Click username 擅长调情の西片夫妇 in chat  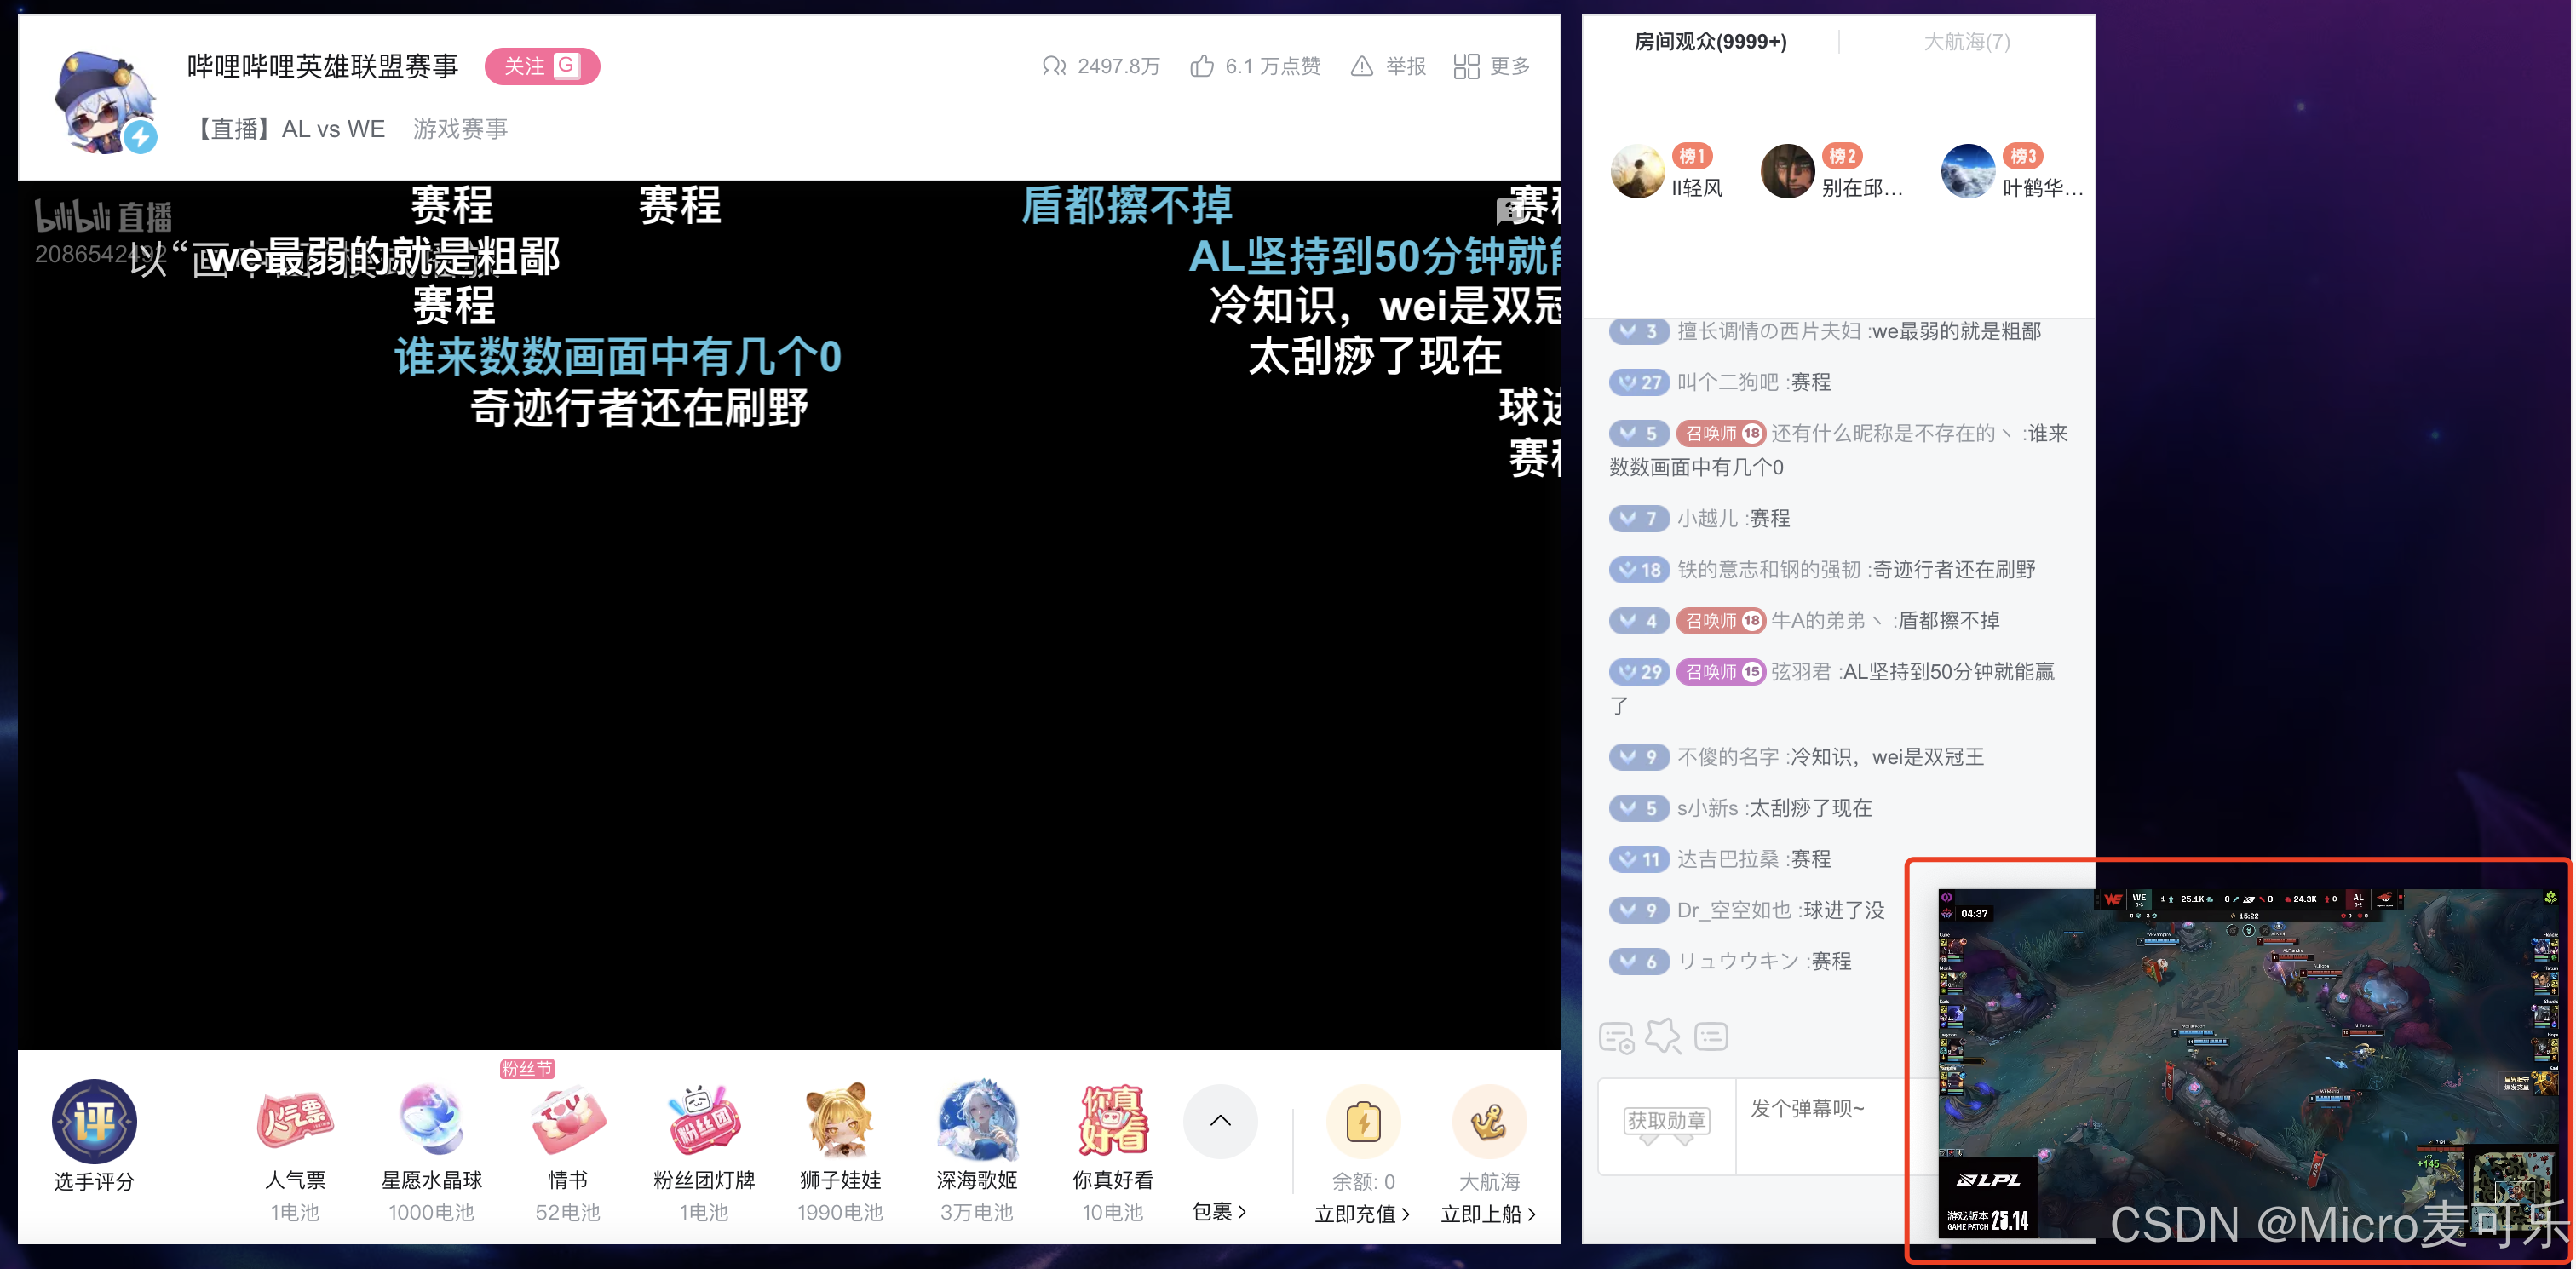[x=1768, y=331]
